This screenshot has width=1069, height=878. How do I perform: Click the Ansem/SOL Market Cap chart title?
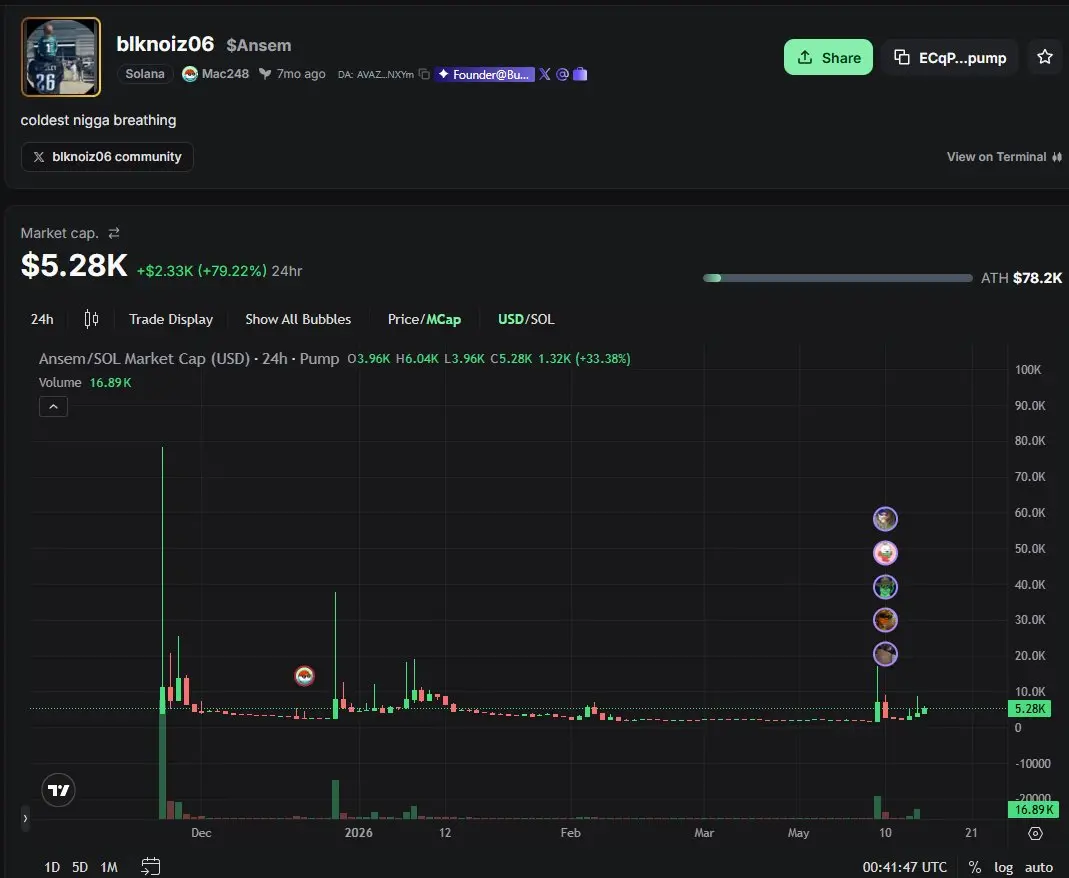point(189,359)
